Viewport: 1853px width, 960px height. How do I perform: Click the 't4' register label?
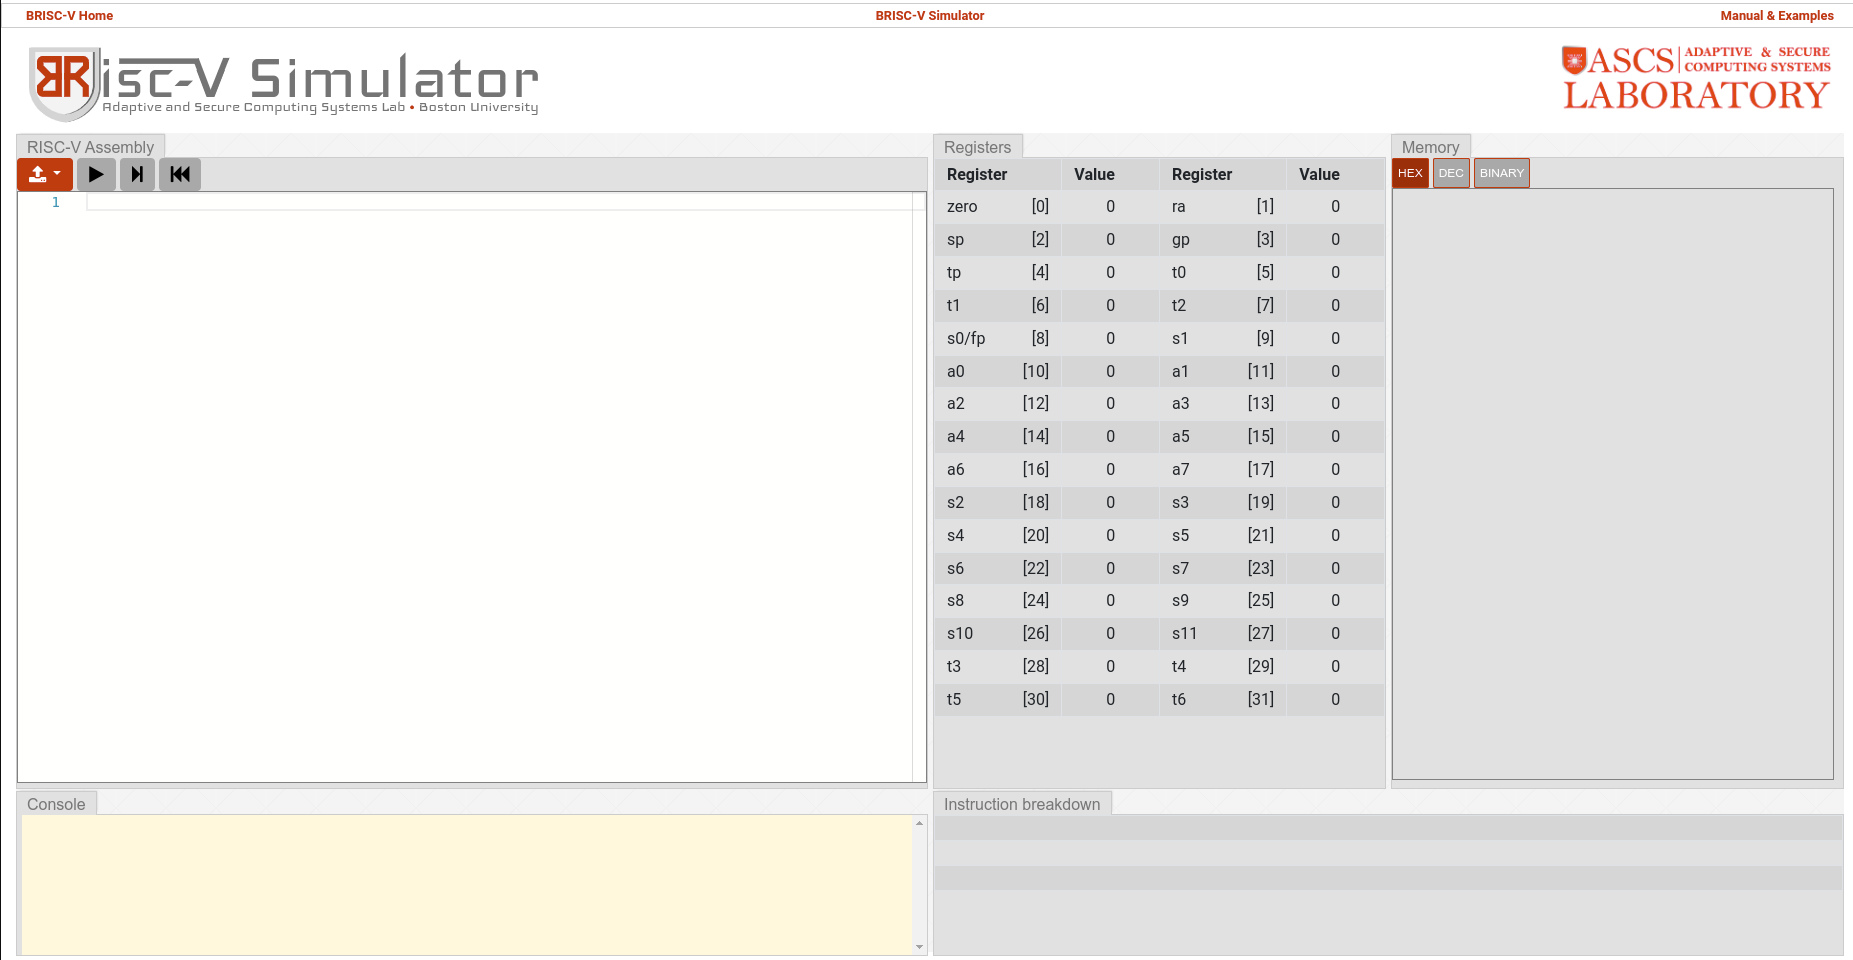(x=1178, y=667)
